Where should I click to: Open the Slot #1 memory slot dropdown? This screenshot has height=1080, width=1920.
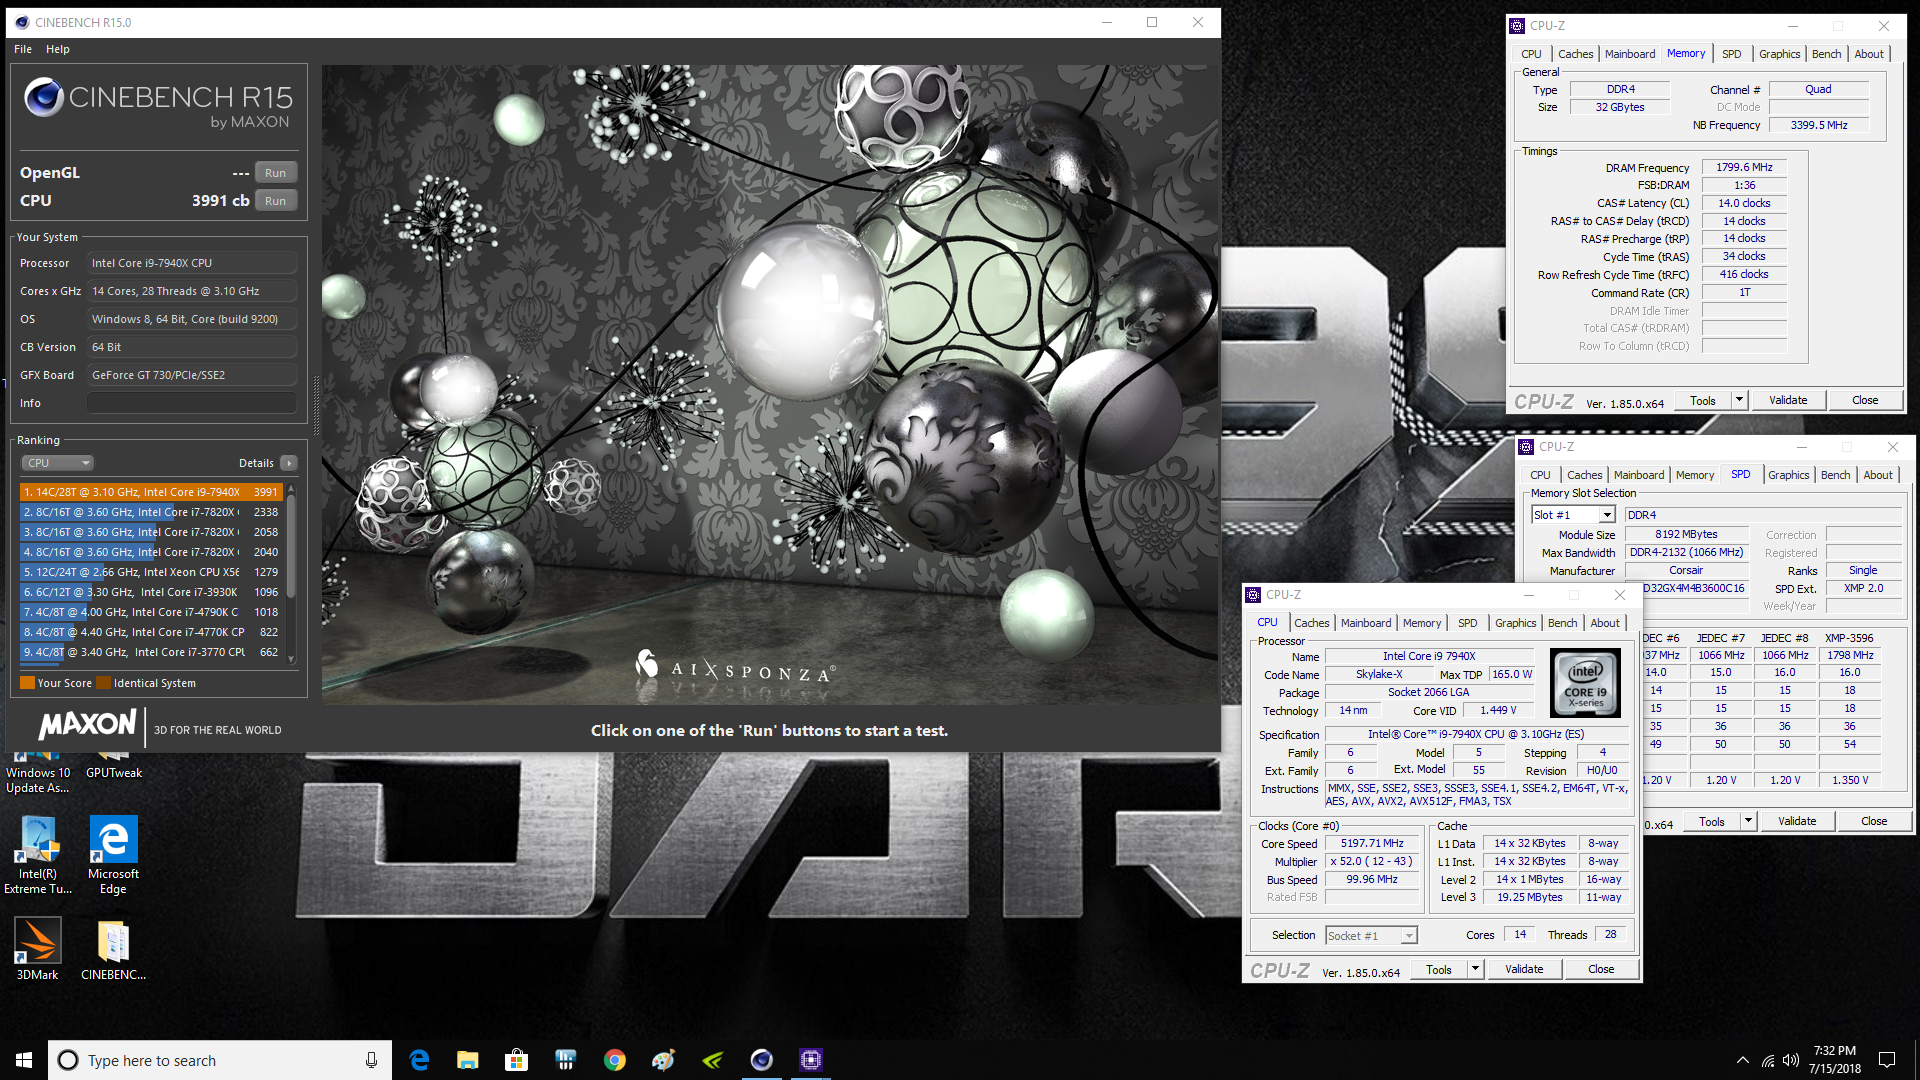[x=1573, y=515]
